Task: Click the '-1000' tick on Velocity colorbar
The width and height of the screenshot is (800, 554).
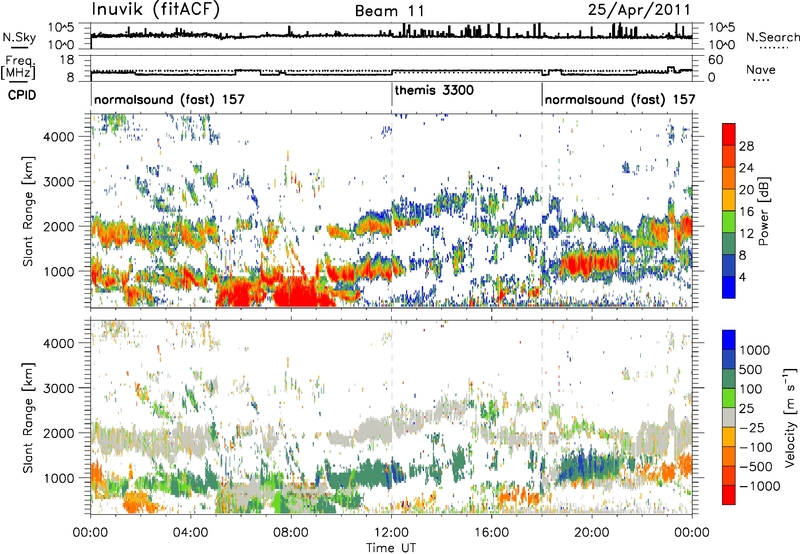Action: [759, 486]
